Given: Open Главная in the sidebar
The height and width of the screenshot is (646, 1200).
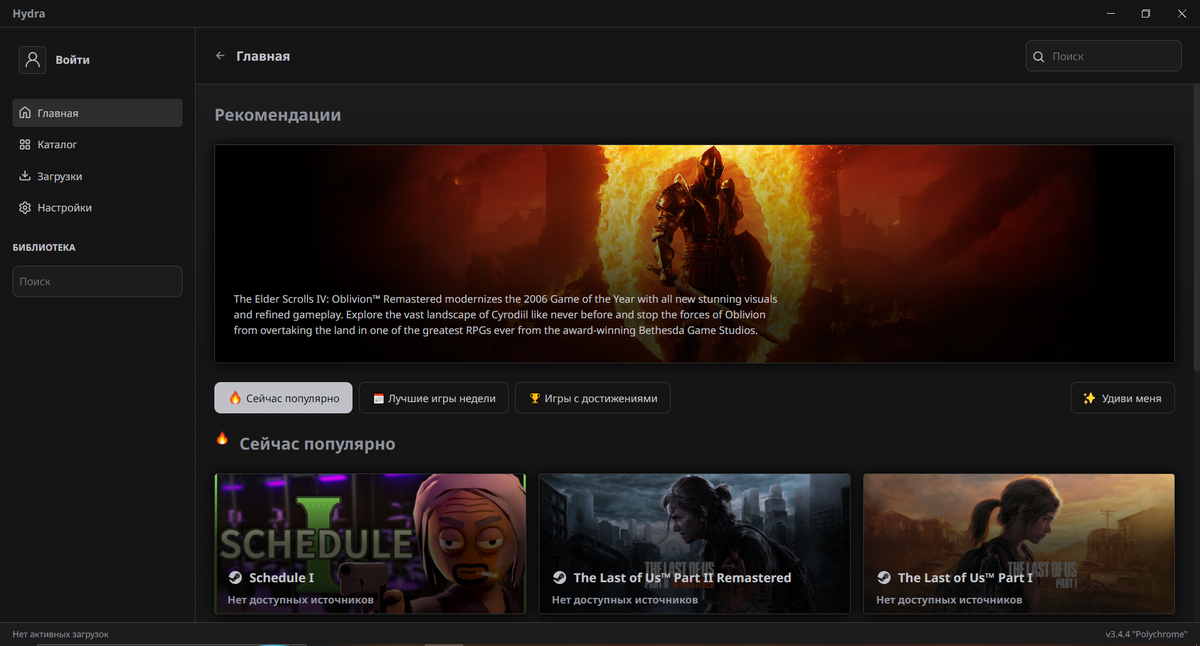Looking at the screenshot, I should (x=97, y=113).
